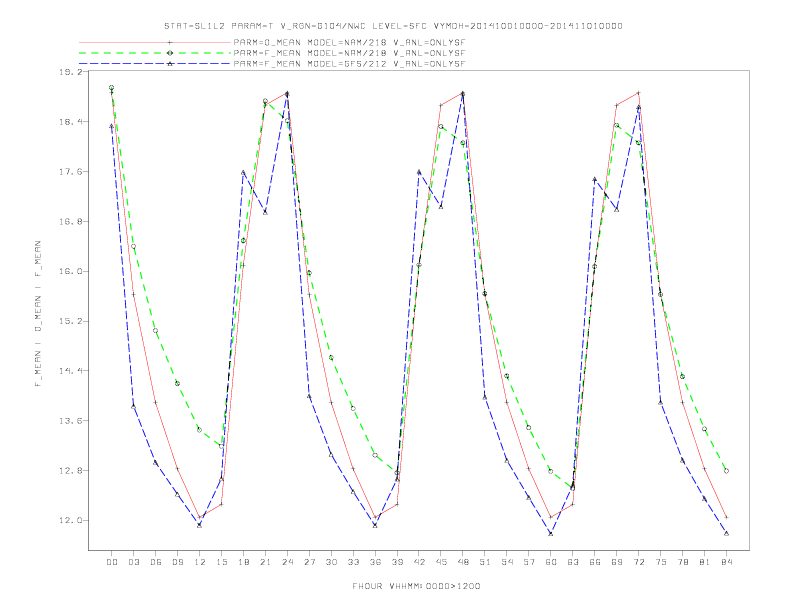Click forecast hour tick 63 on x-axis
Viewport: 792px width, 612px height.
tap(573, 562)
